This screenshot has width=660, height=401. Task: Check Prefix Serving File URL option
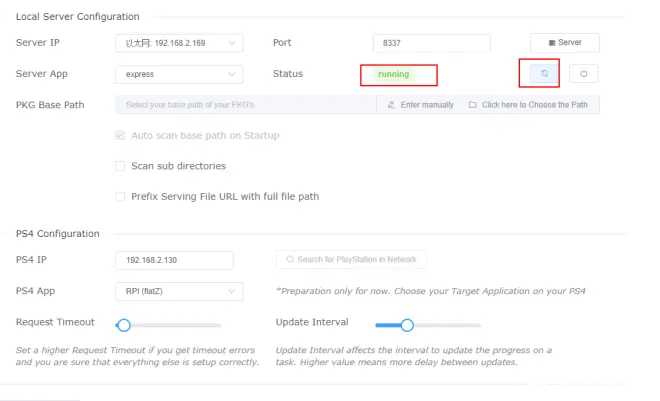click(x=120, y=197)
